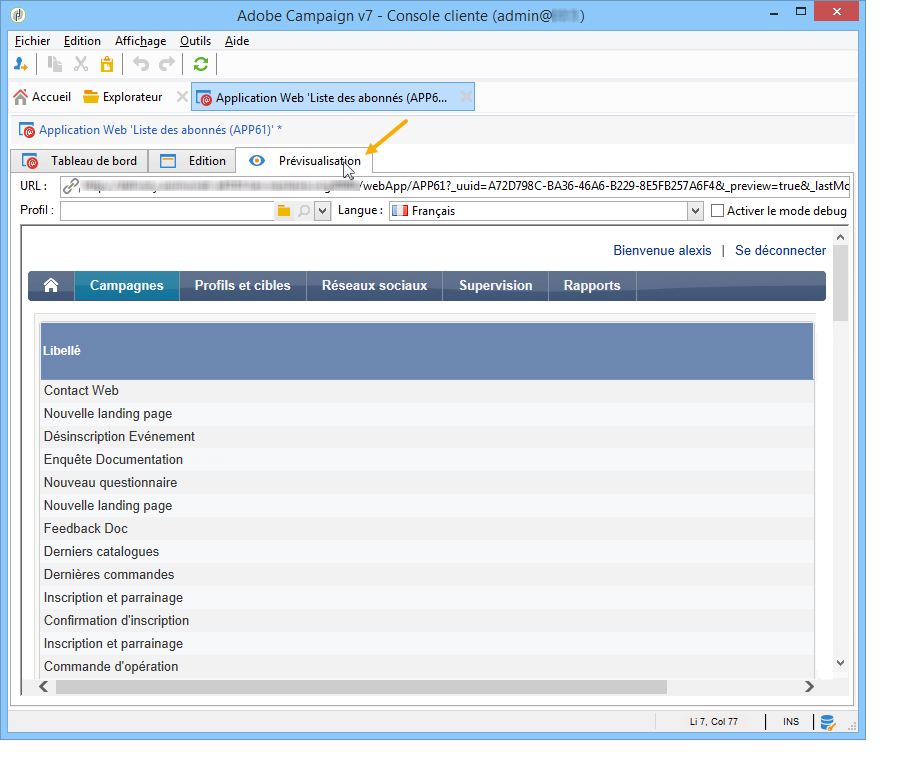Viewport: 919px width, 781px height.
Task: Open the Rapports navigation item
Action: pyautogui.click(x=592, y=285)
